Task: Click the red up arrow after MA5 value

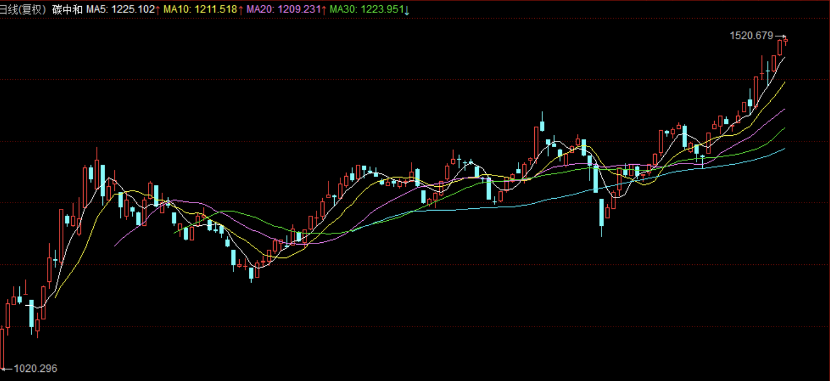Action: (158, 10)
